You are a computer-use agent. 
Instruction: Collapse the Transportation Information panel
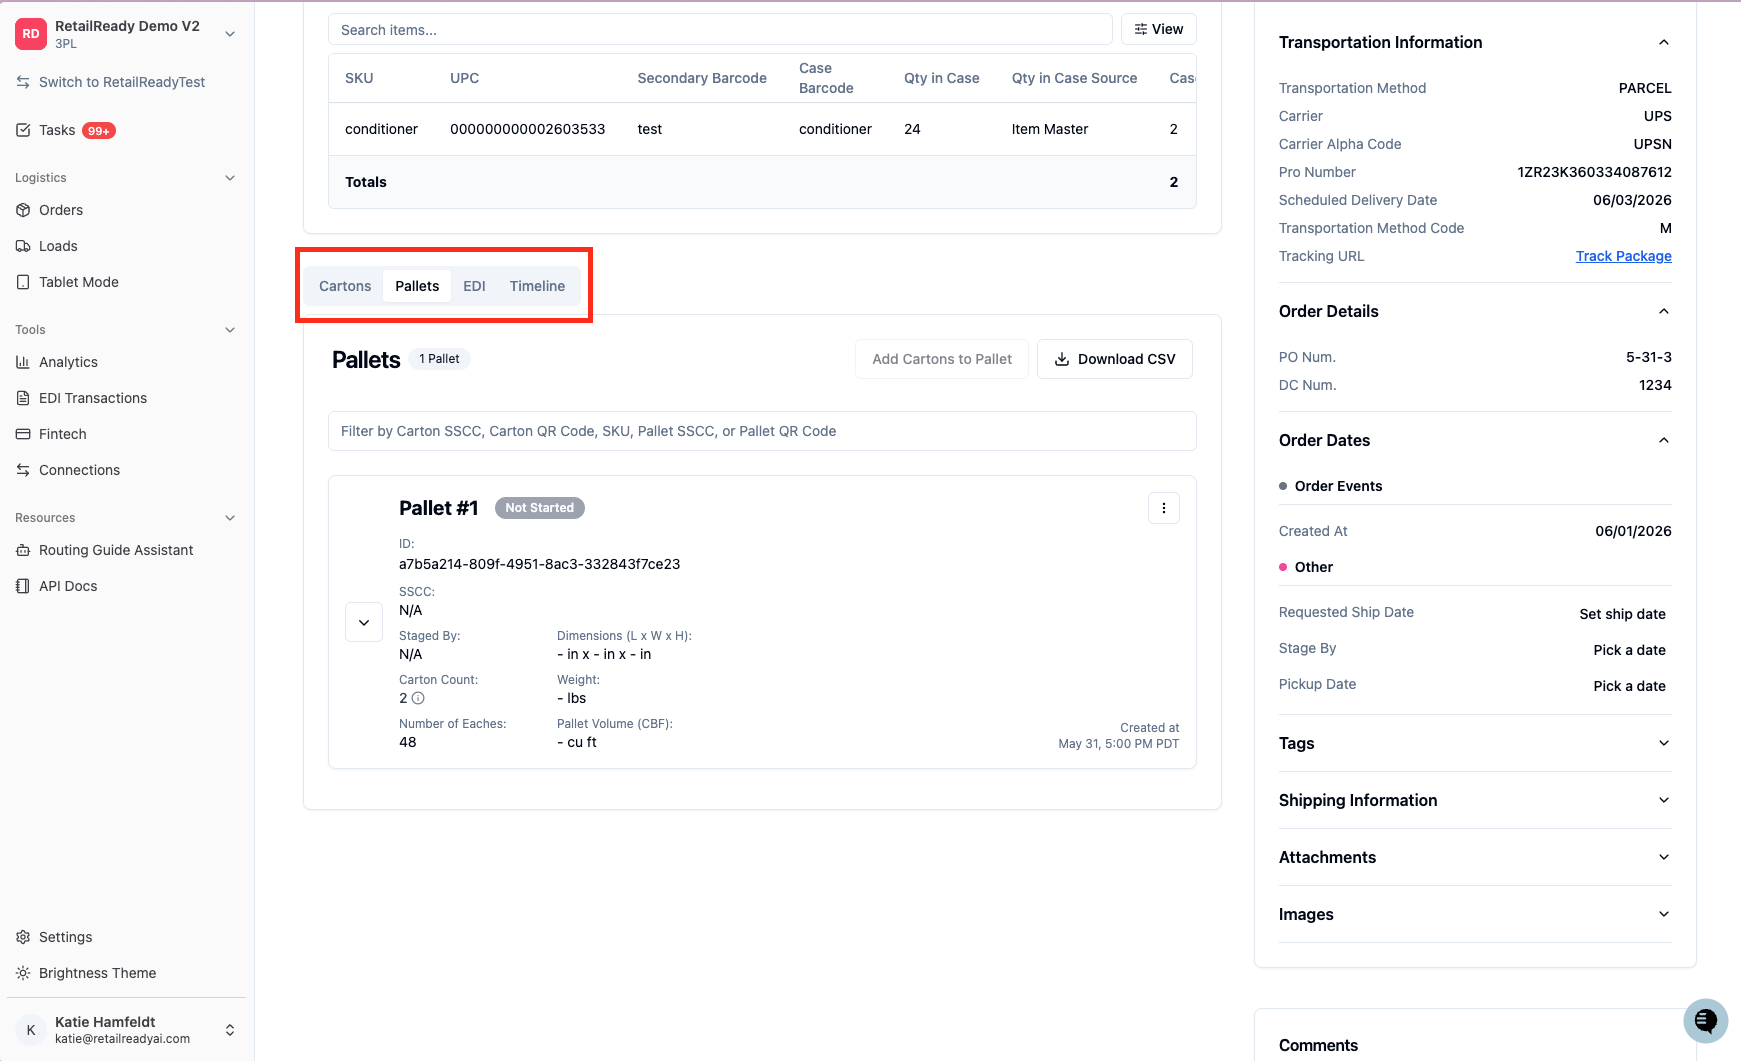[1664, 42]
